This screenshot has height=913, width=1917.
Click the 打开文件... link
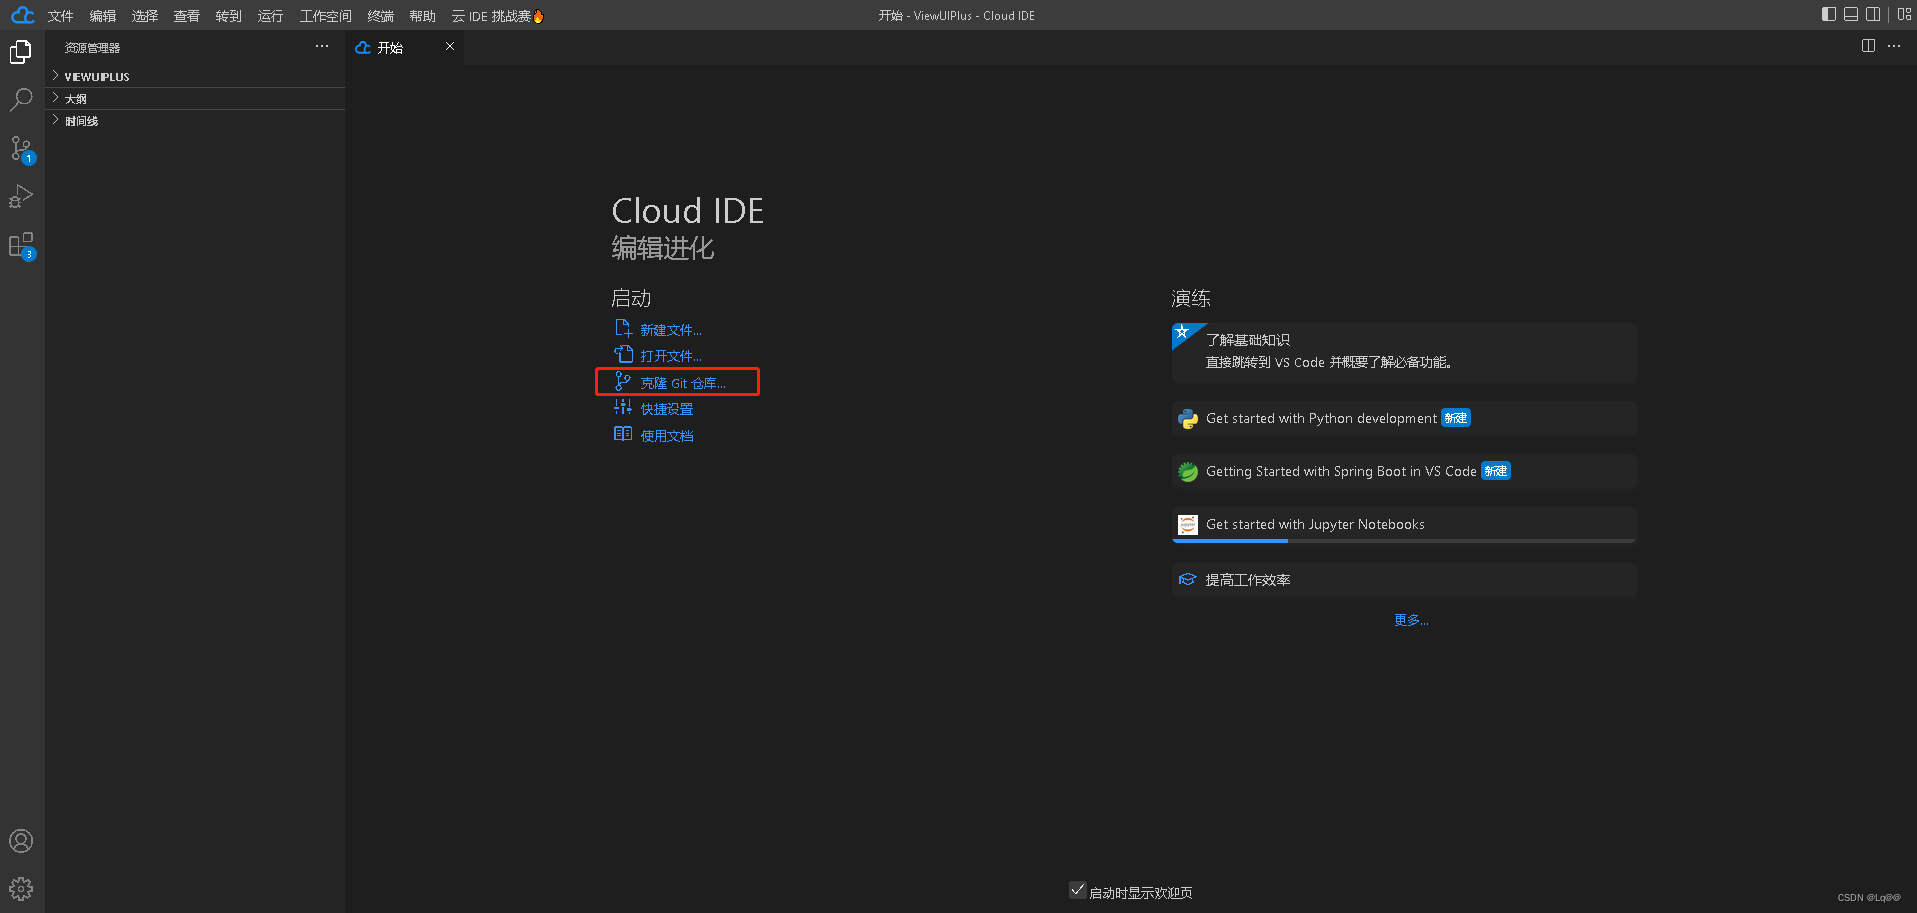click(671, 356)
